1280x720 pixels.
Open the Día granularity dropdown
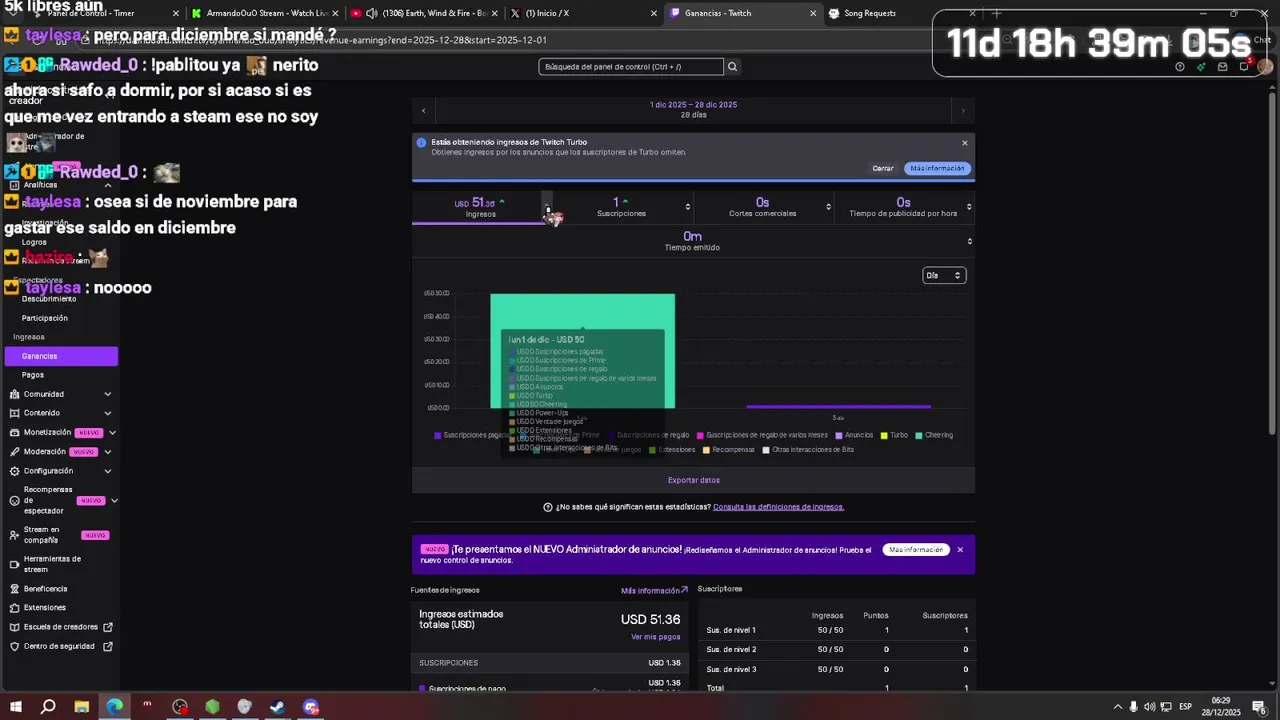[x=944, y=275]
